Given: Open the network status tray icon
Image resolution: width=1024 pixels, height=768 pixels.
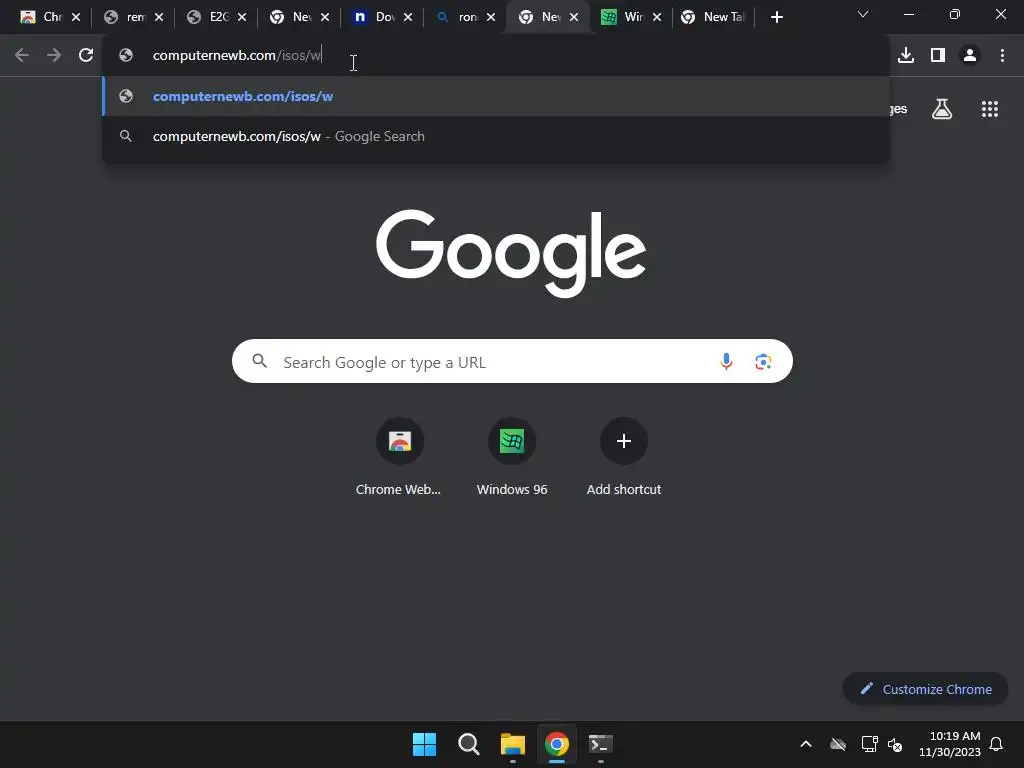Looking at the screenshot, I should tap(869, 744).
